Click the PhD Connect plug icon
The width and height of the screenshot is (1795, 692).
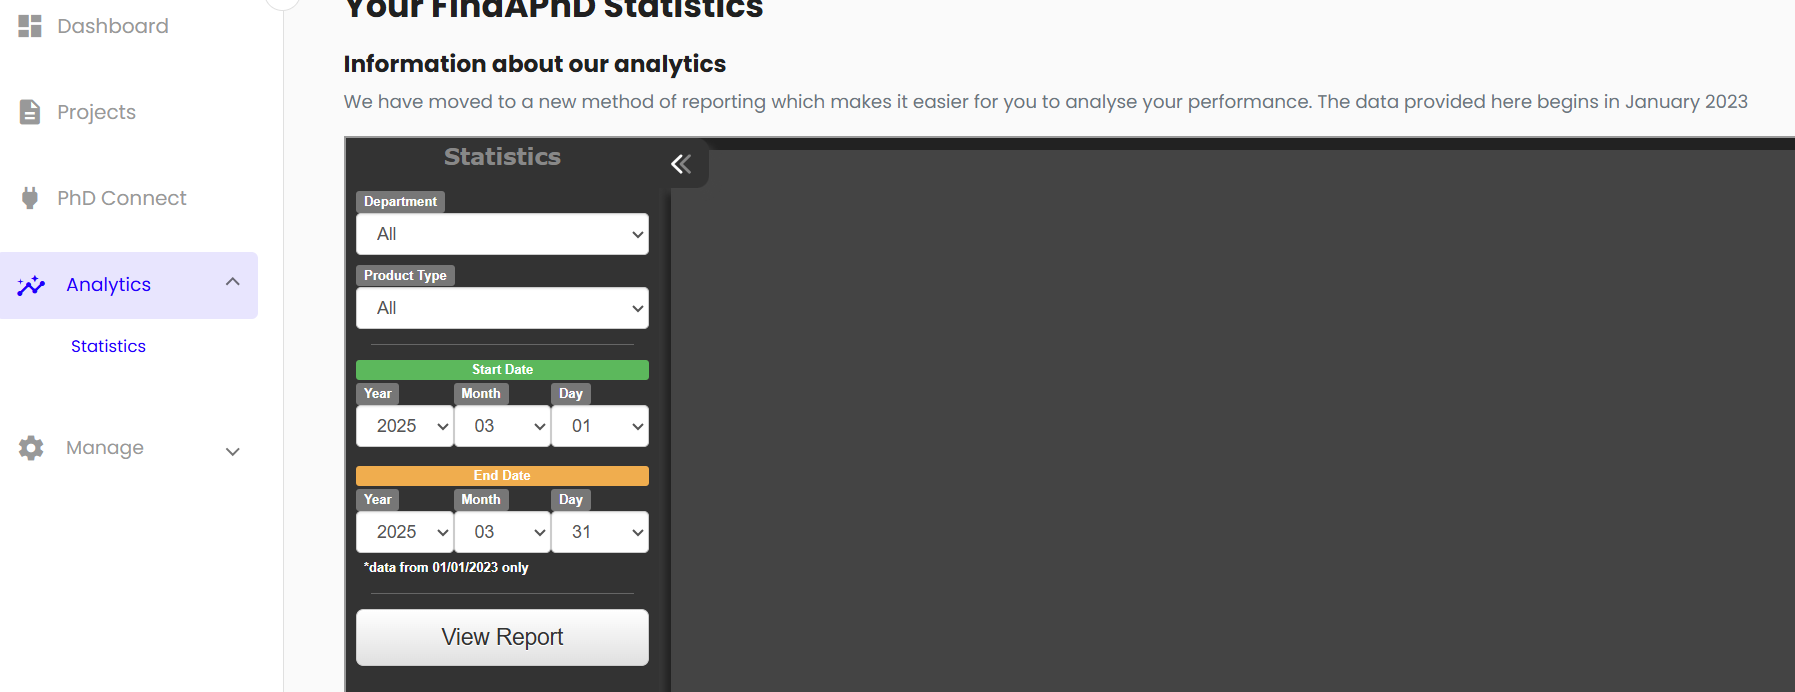[29, 198]
